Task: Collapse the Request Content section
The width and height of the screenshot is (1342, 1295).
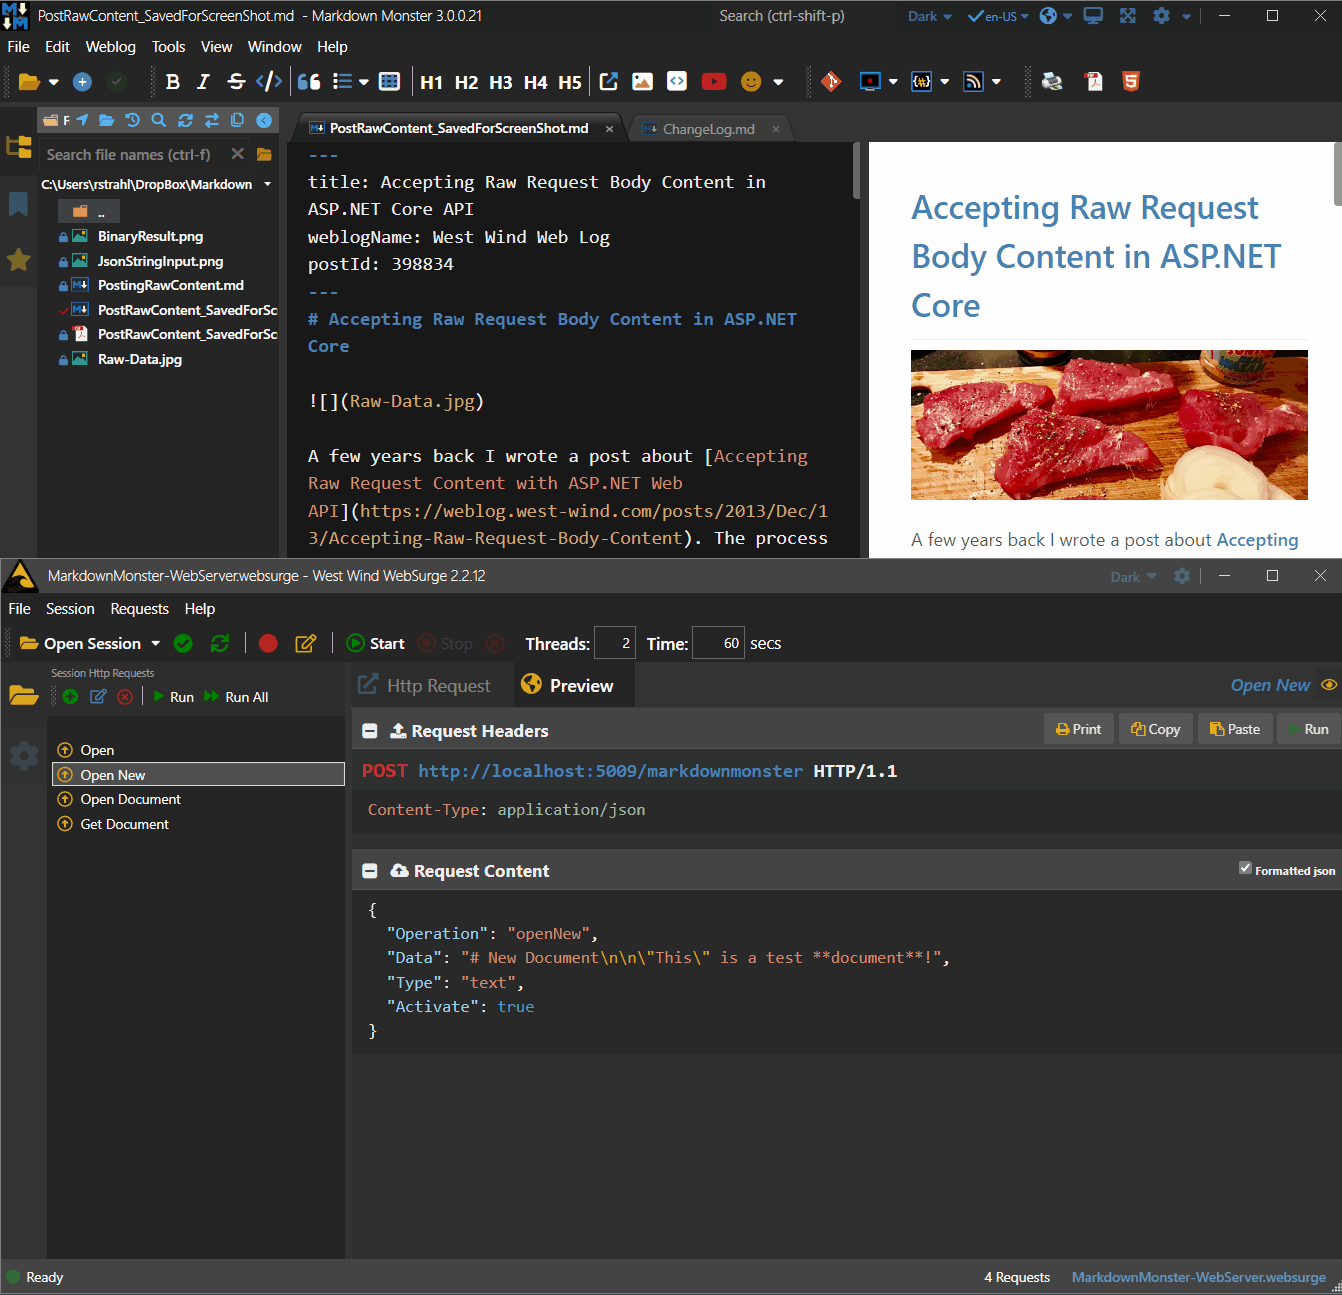Action: pos(370,871)
